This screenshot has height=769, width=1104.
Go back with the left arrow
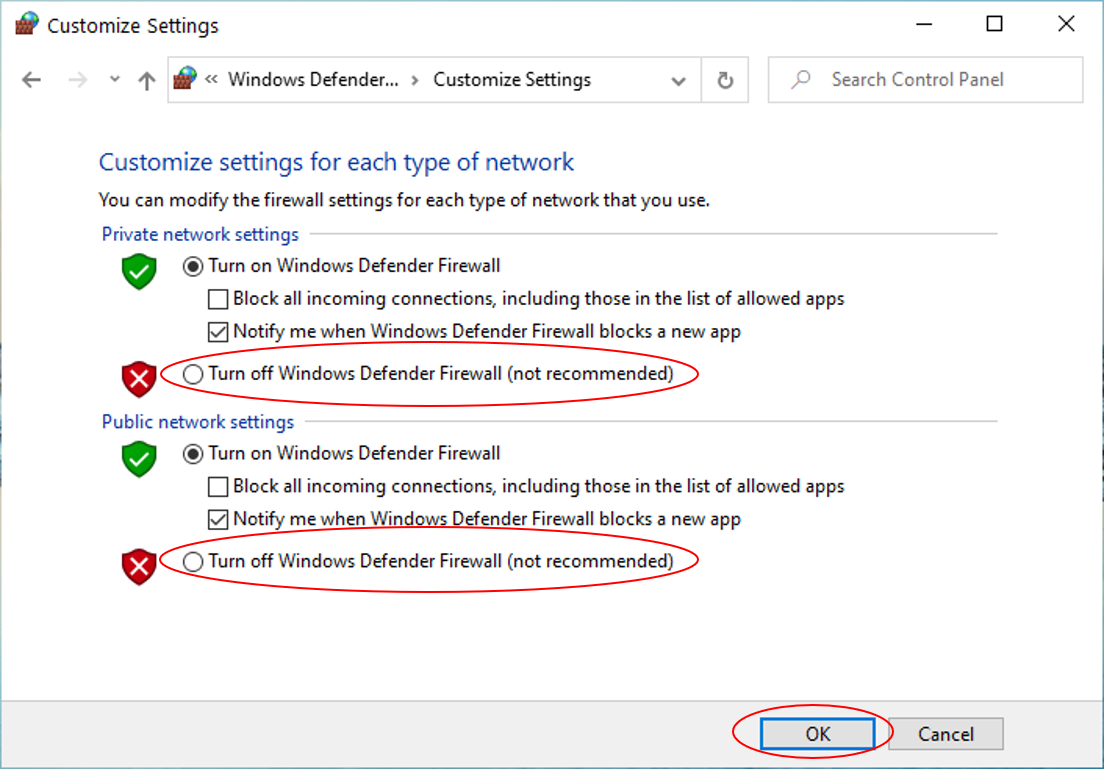[32, 80]
